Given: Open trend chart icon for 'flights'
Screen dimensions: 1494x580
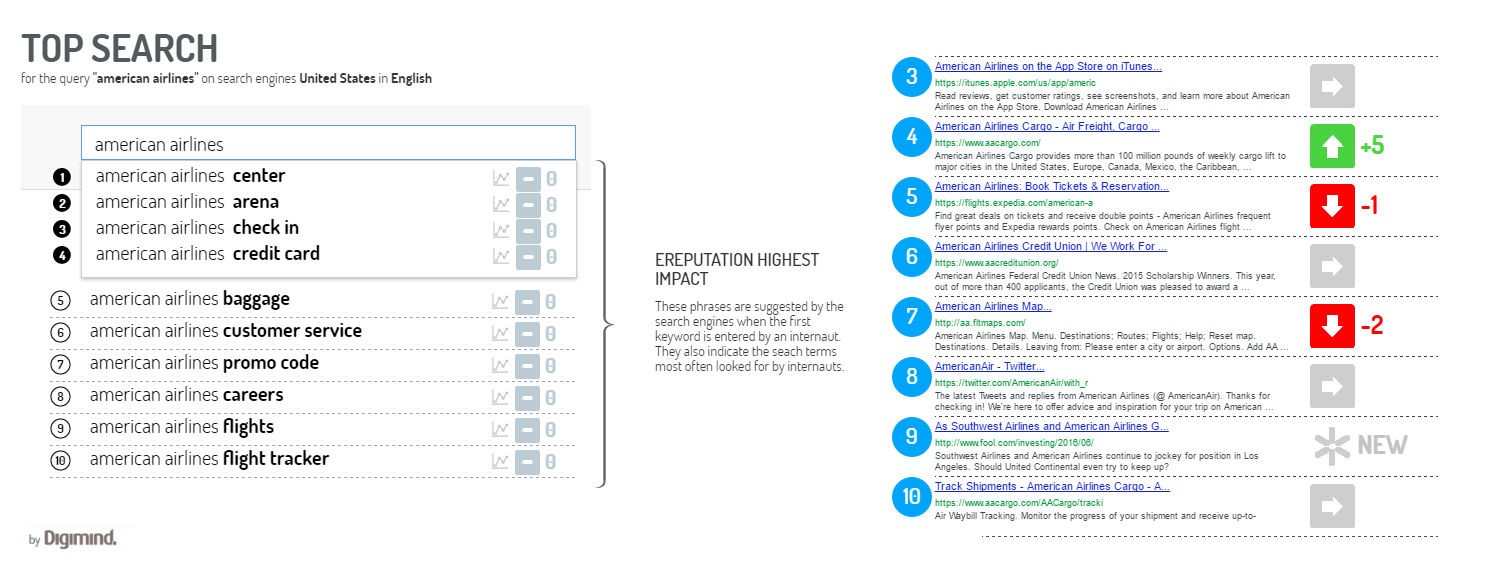Looking at the screenshot, I should [501, 430].
